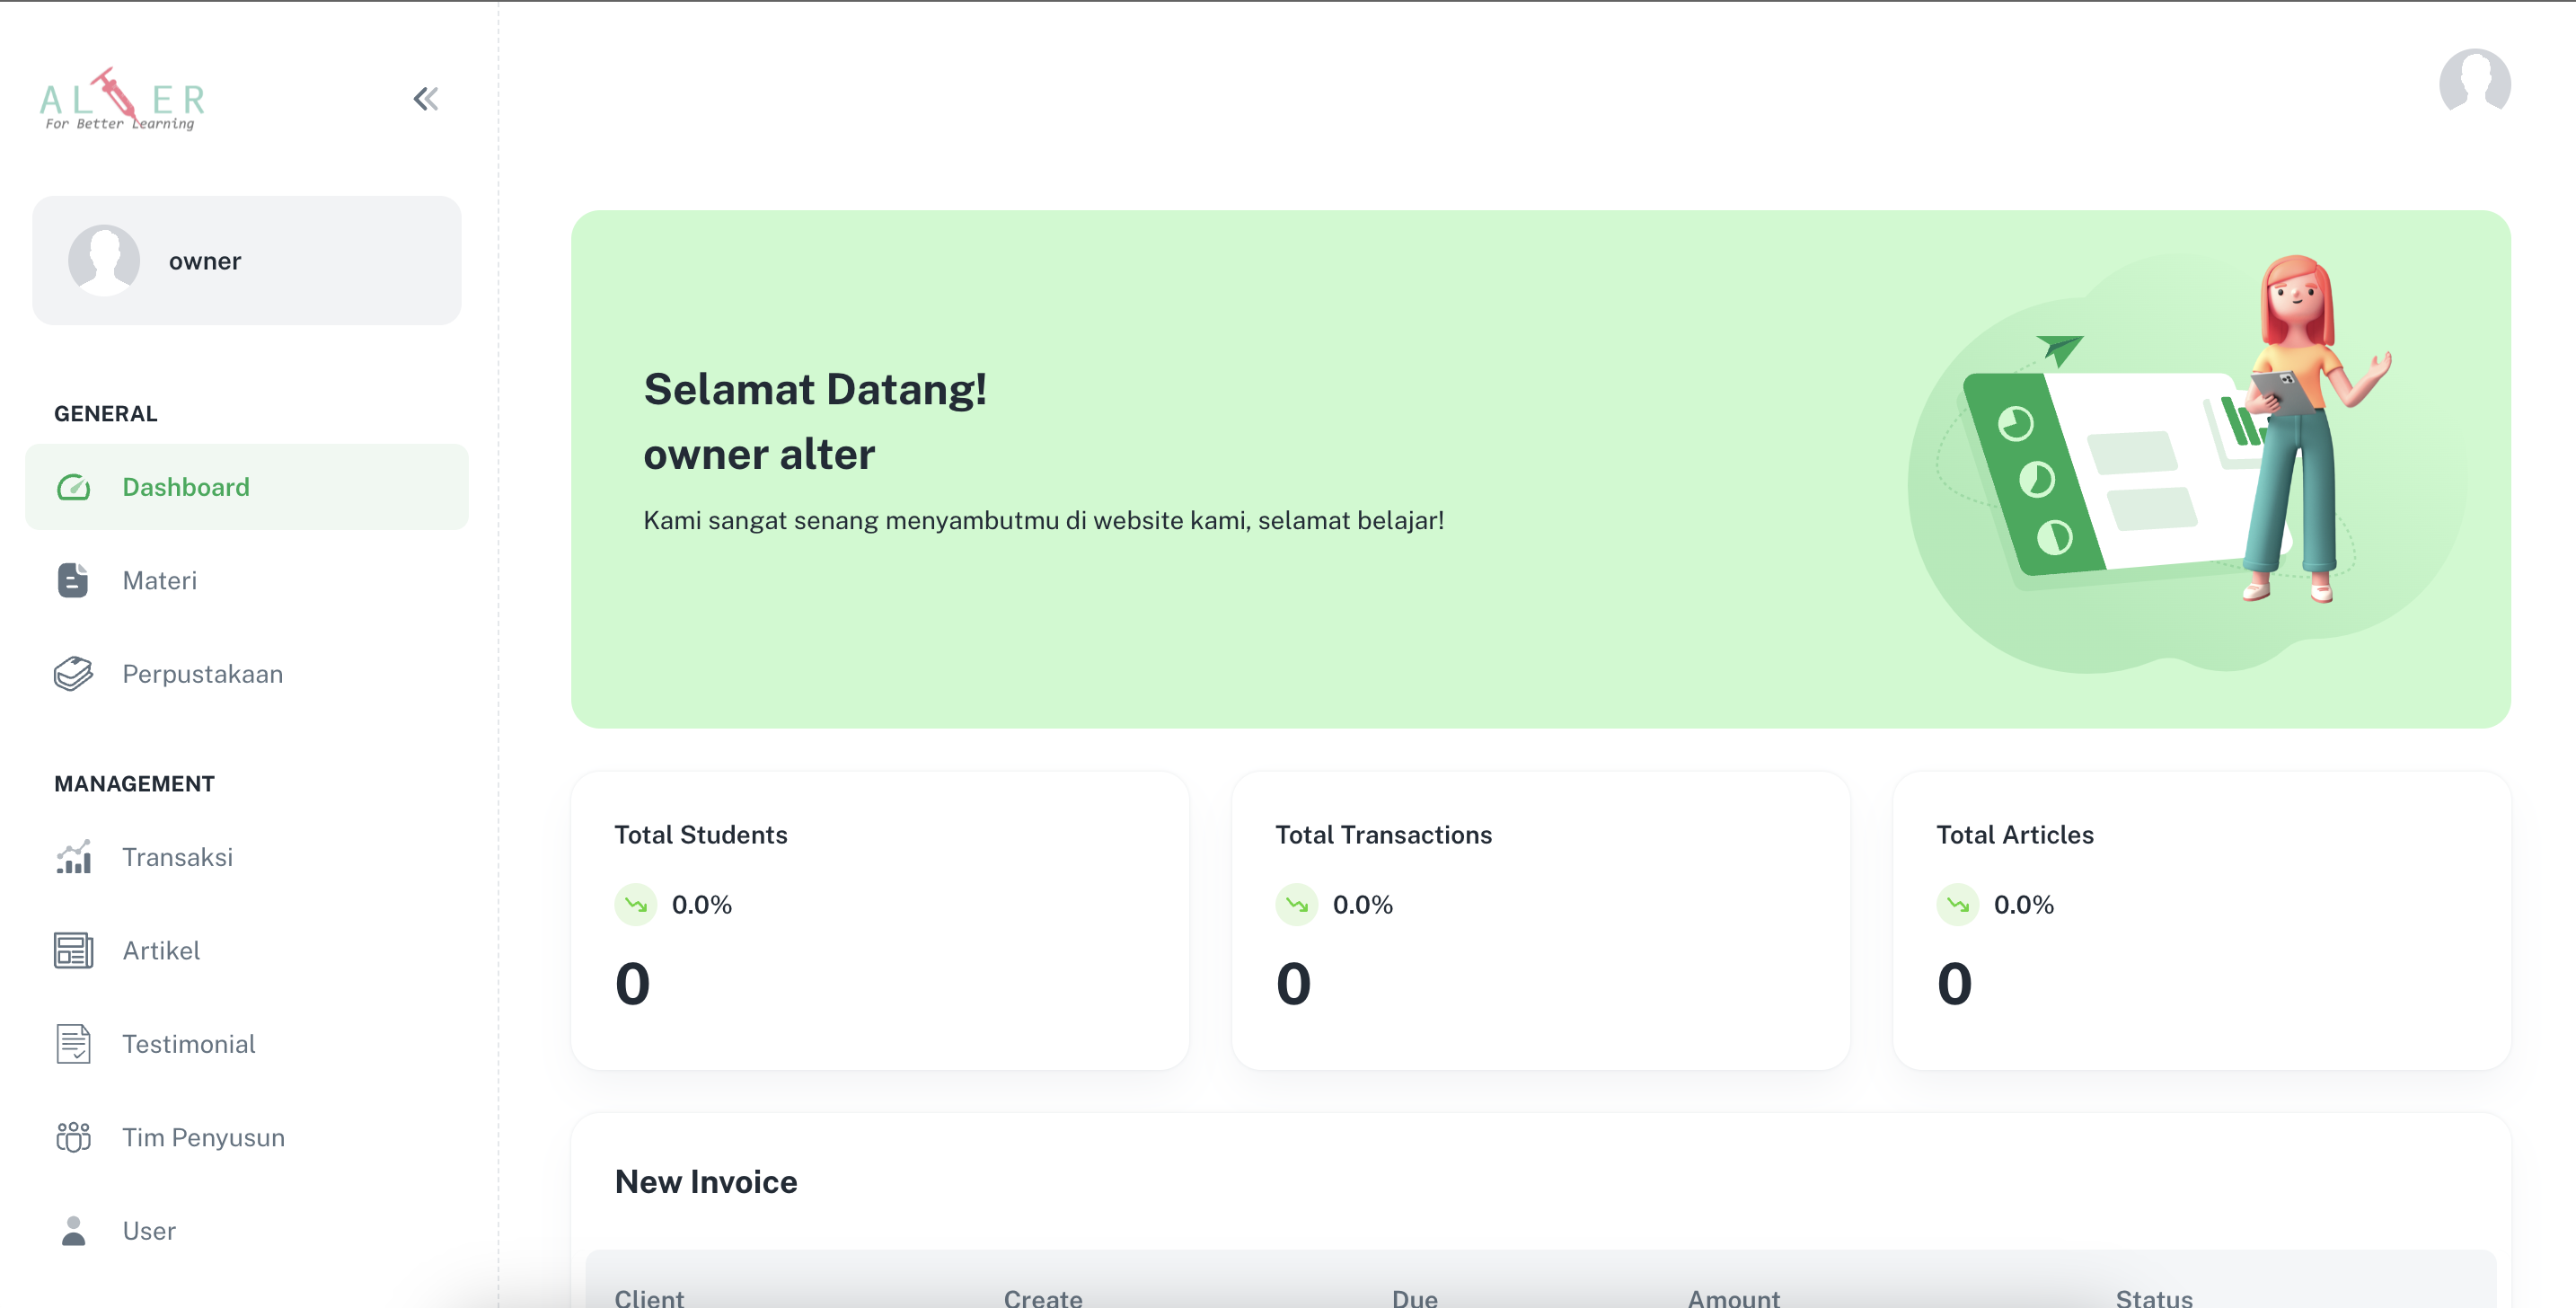Click the Total Transactions trend icon
This screenshot has height=1308, width=2576.
[1296, 905]
